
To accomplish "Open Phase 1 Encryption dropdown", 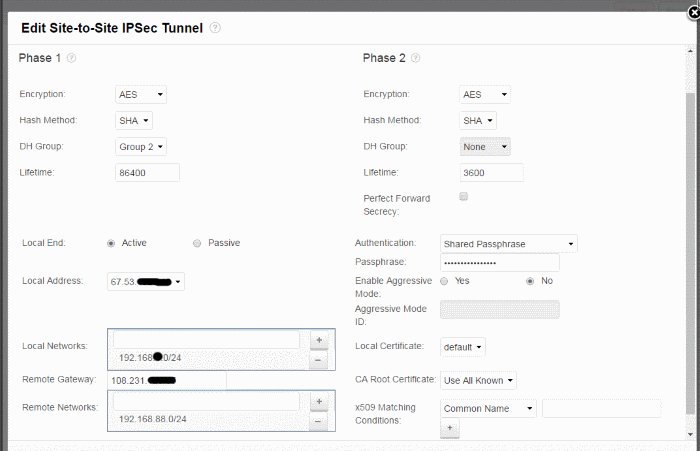I will click(x=142, y=95).
